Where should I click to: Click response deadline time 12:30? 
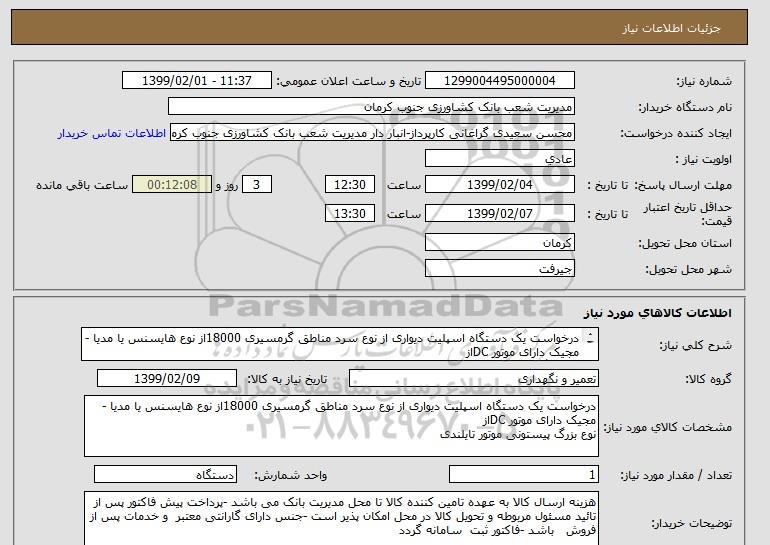350,185
